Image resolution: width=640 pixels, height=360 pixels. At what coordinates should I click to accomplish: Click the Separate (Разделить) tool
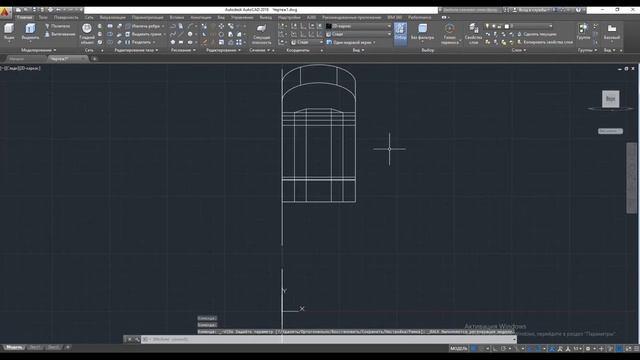(x=139, y=42)
